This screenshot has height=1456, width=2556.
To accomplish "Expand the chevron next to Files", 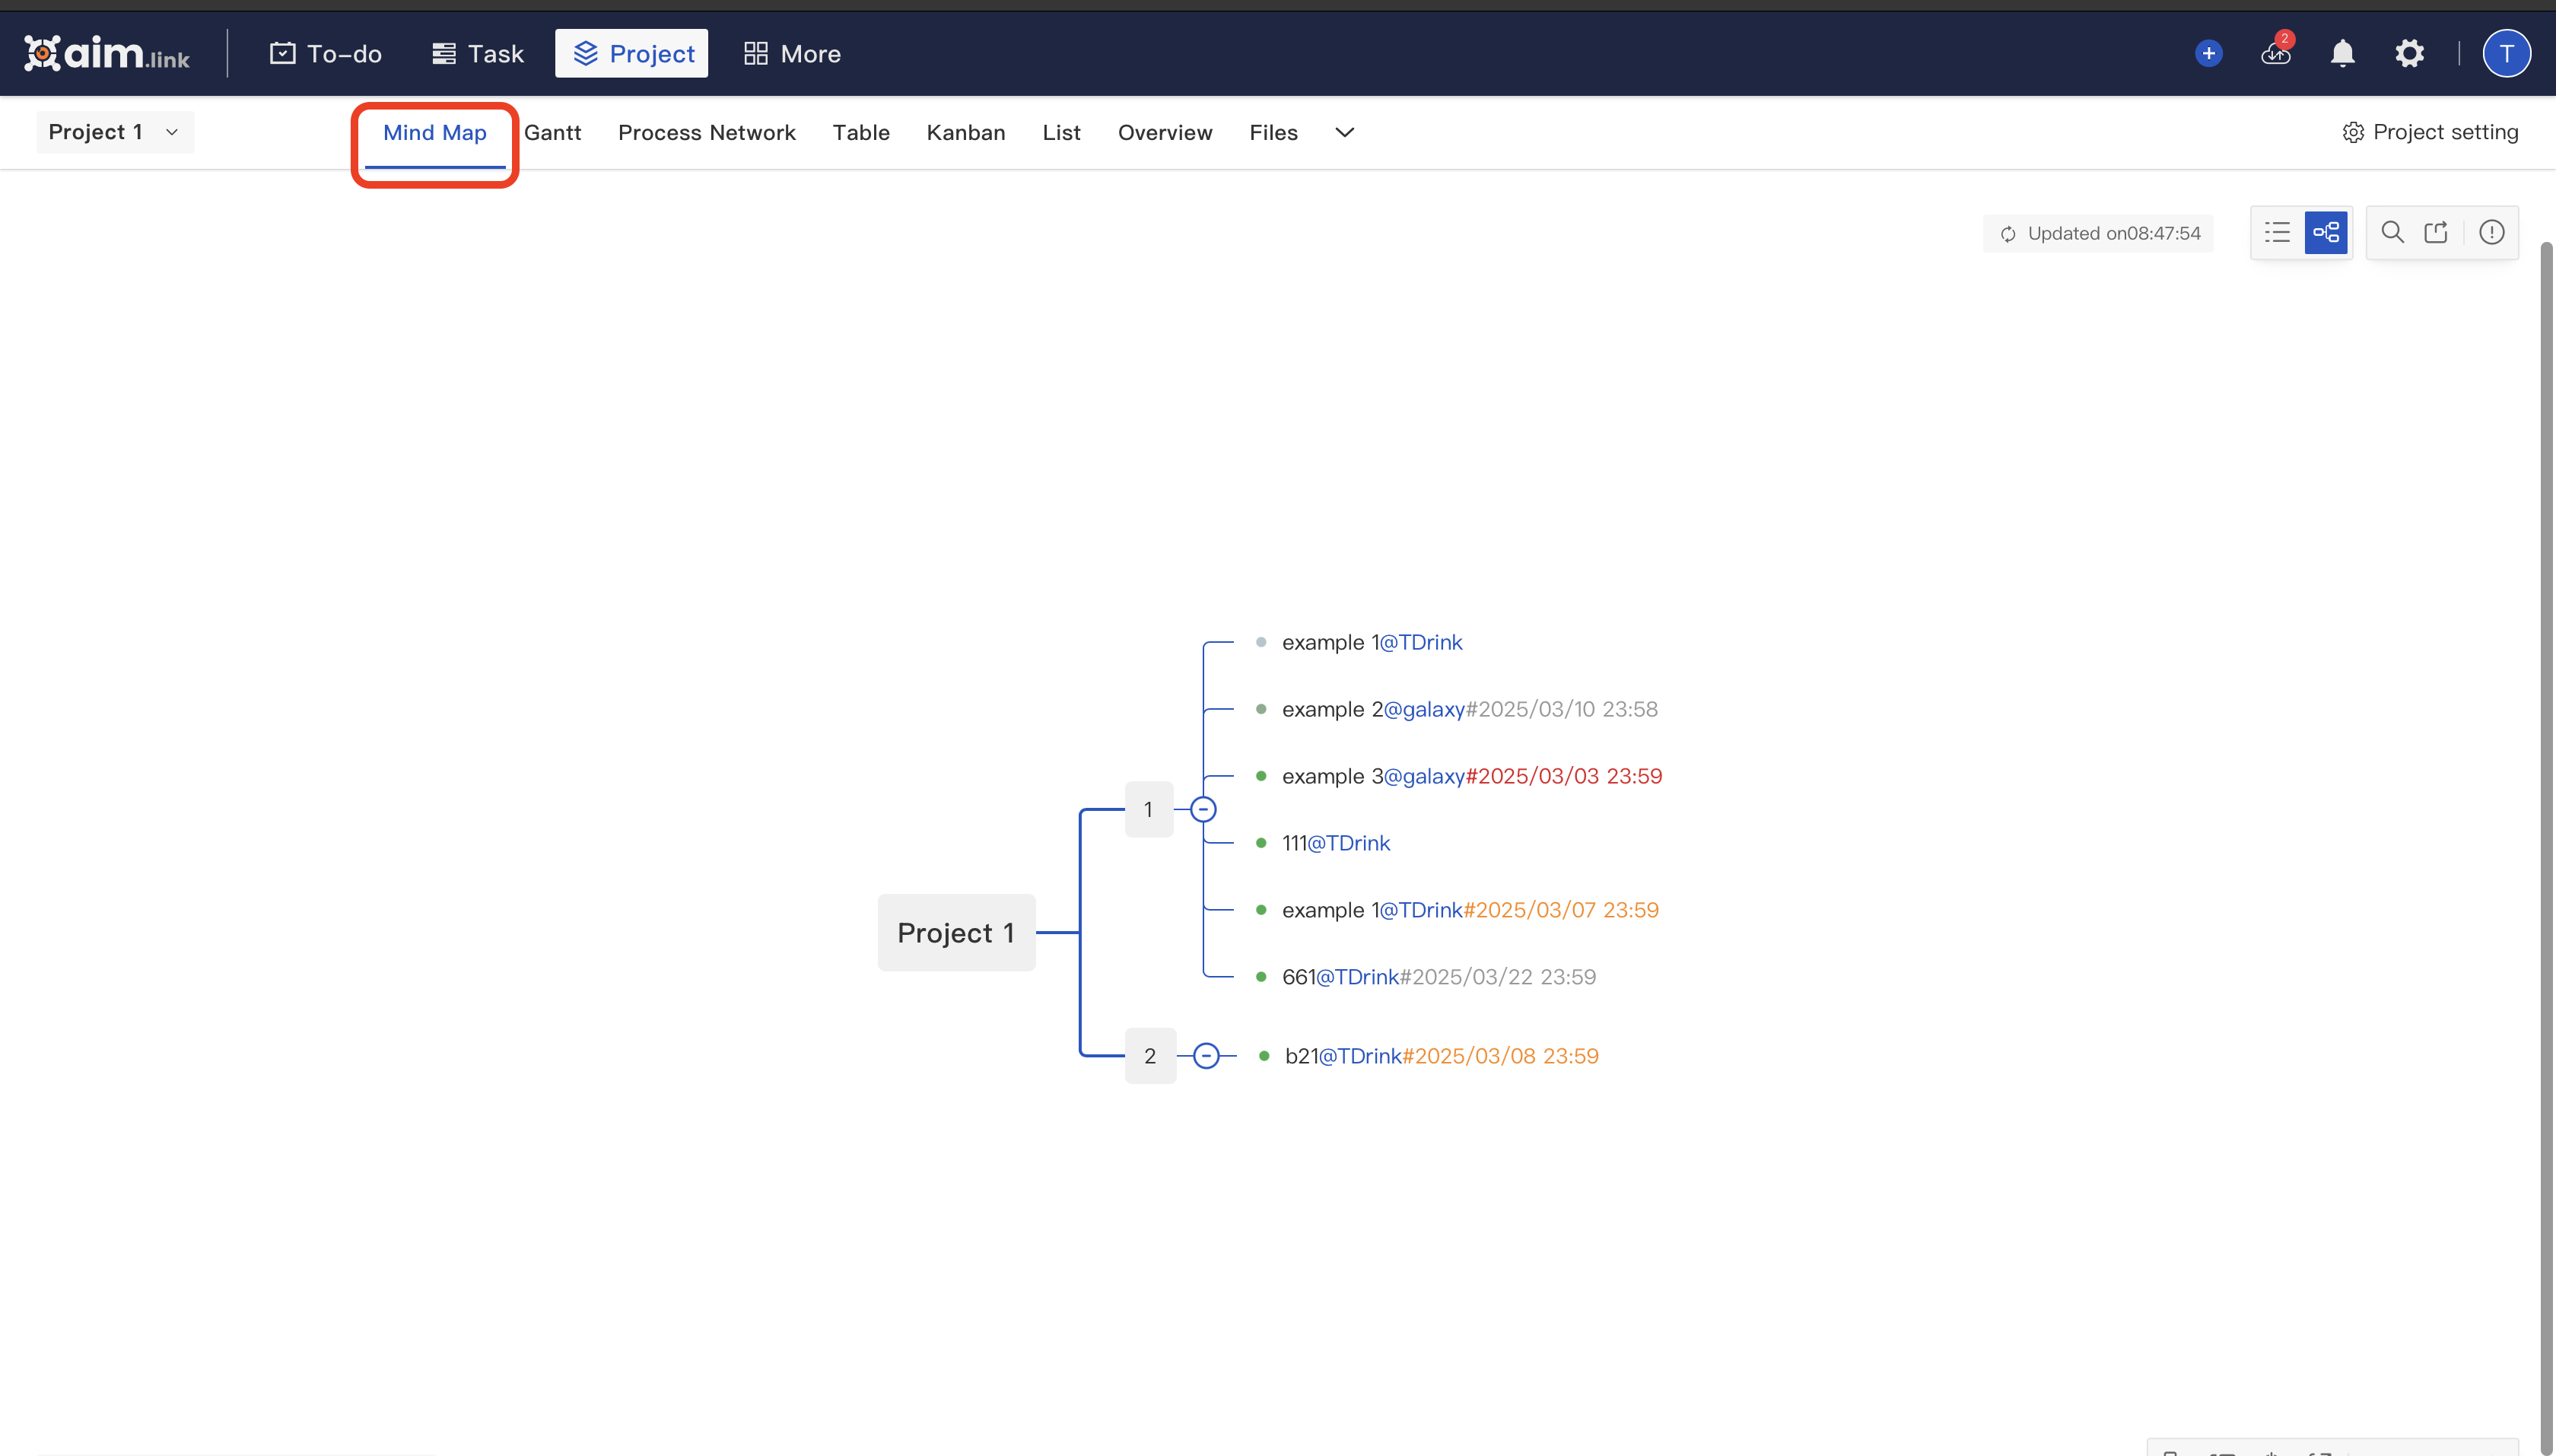I will point(1343,132).
